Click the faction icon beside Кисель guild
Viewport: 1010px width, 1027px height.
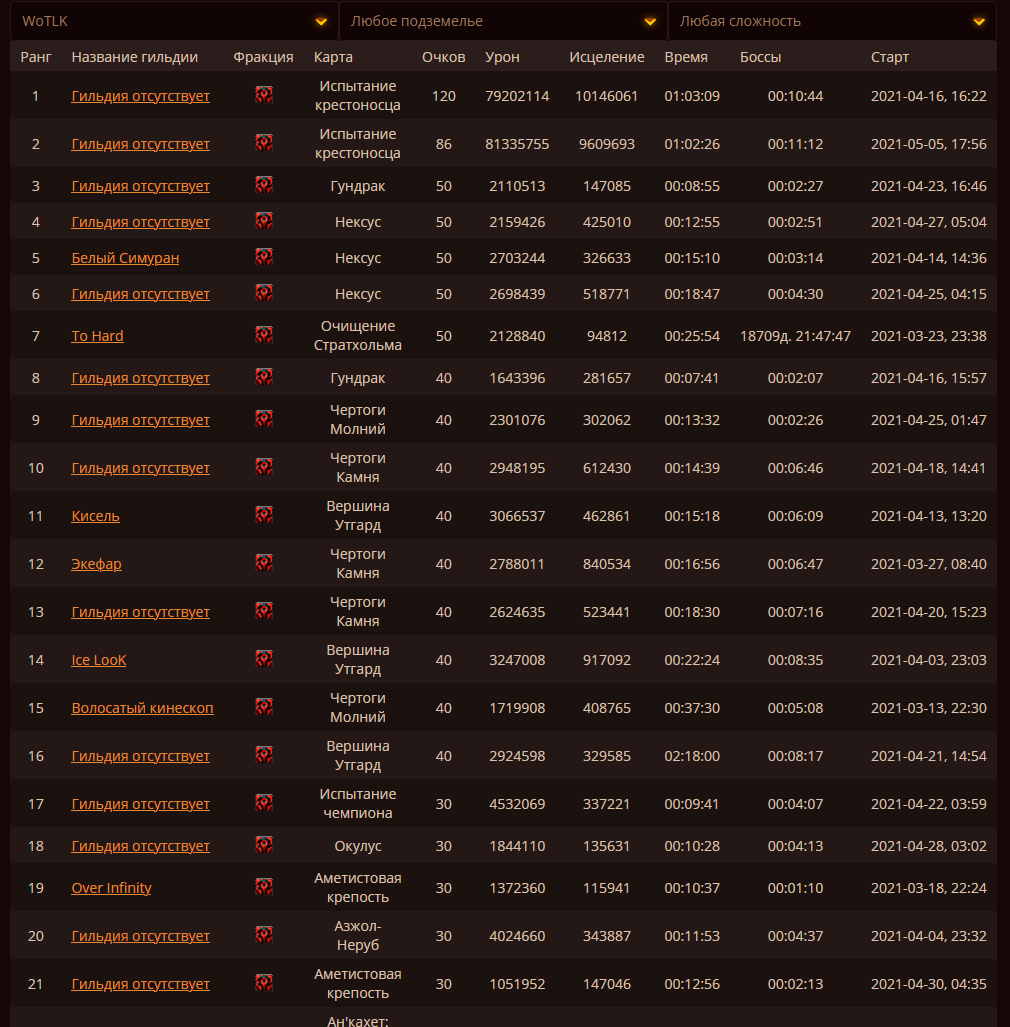click(x=264, y=515)
